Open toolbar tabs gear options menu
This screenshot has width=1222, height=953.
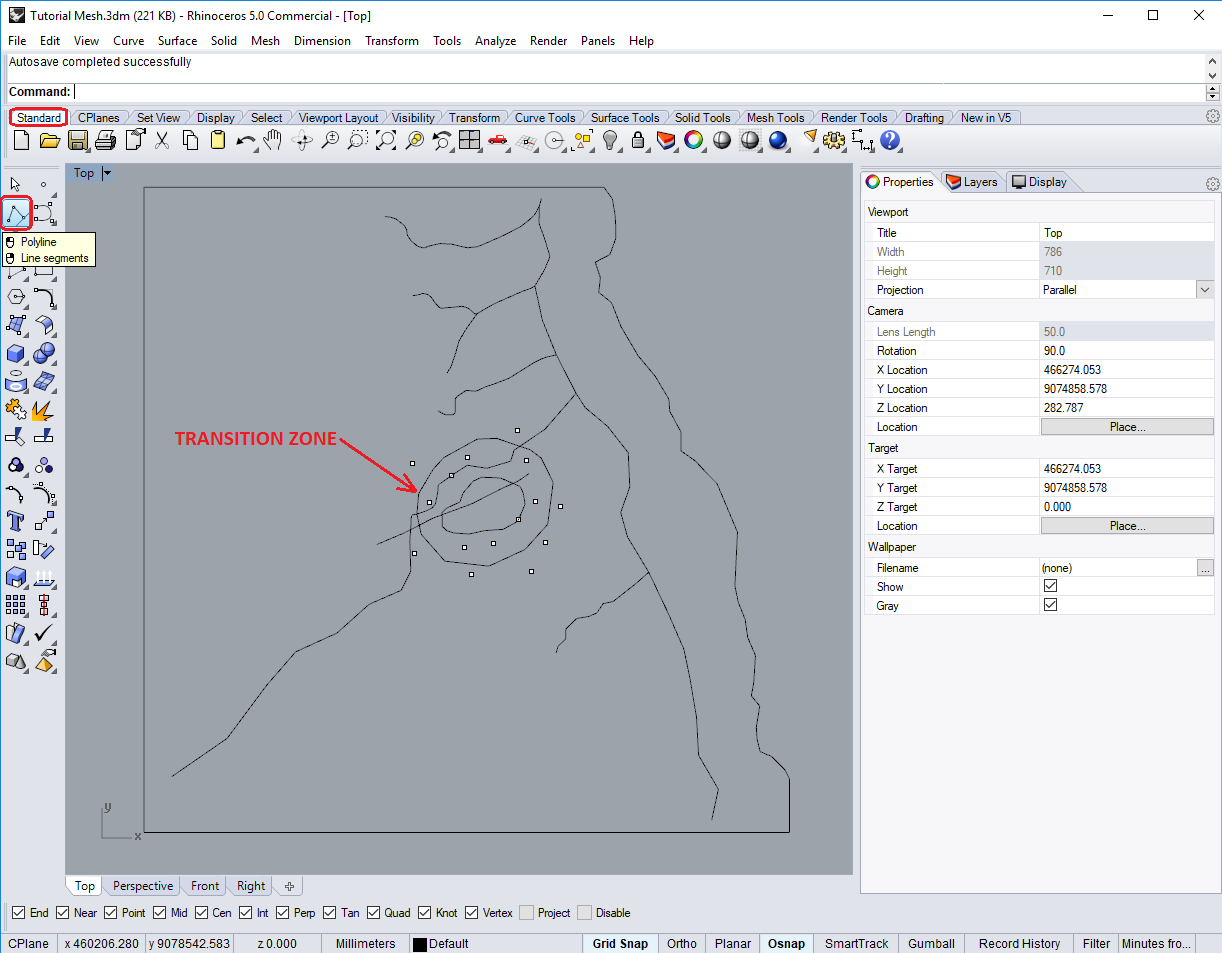[1213, 117]
